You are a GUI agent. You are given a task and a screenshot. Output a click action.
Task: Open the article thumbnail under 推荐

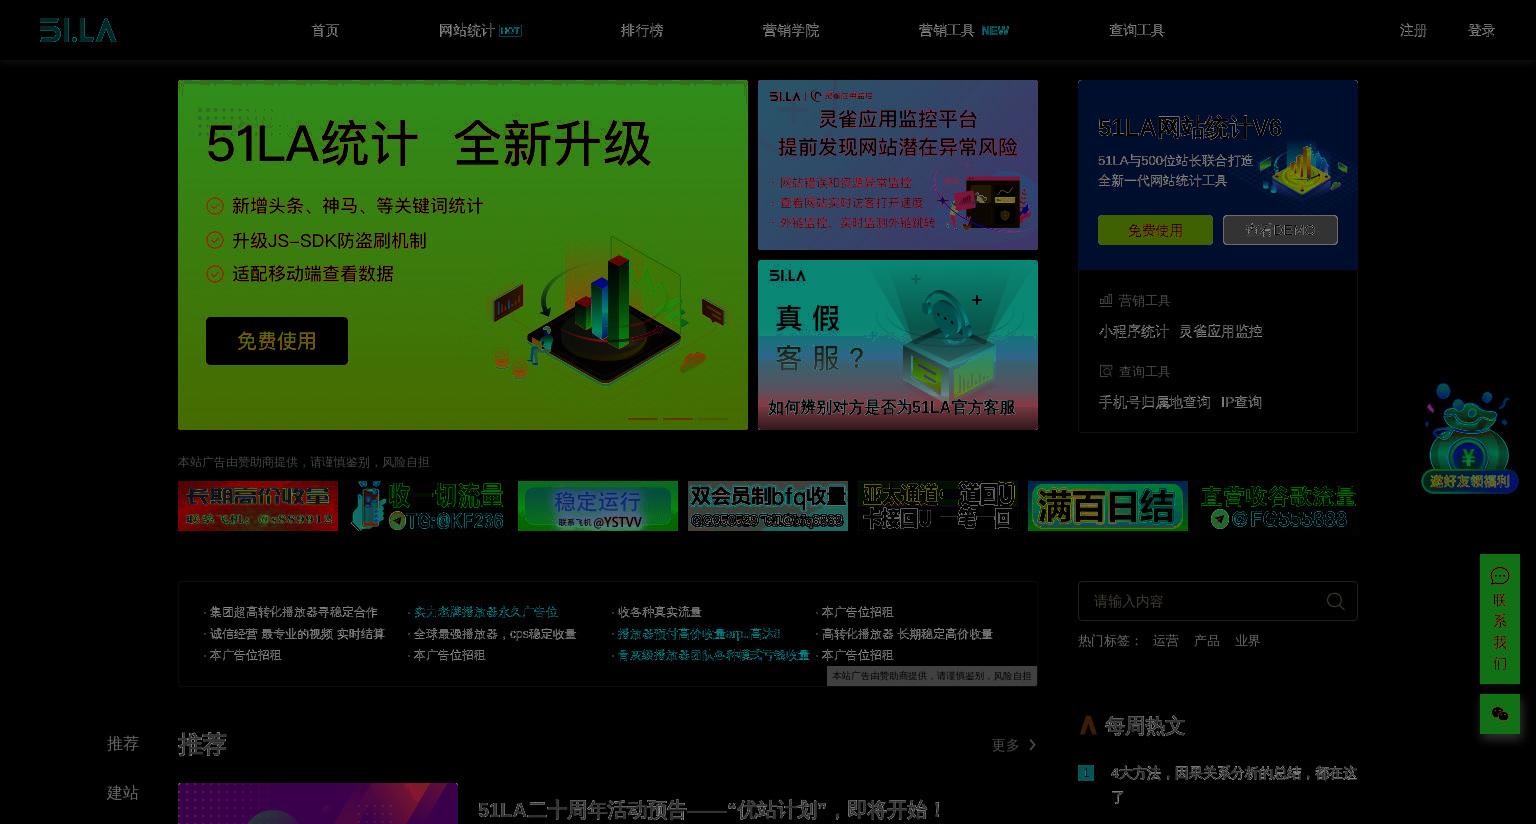tap(318, 804)
